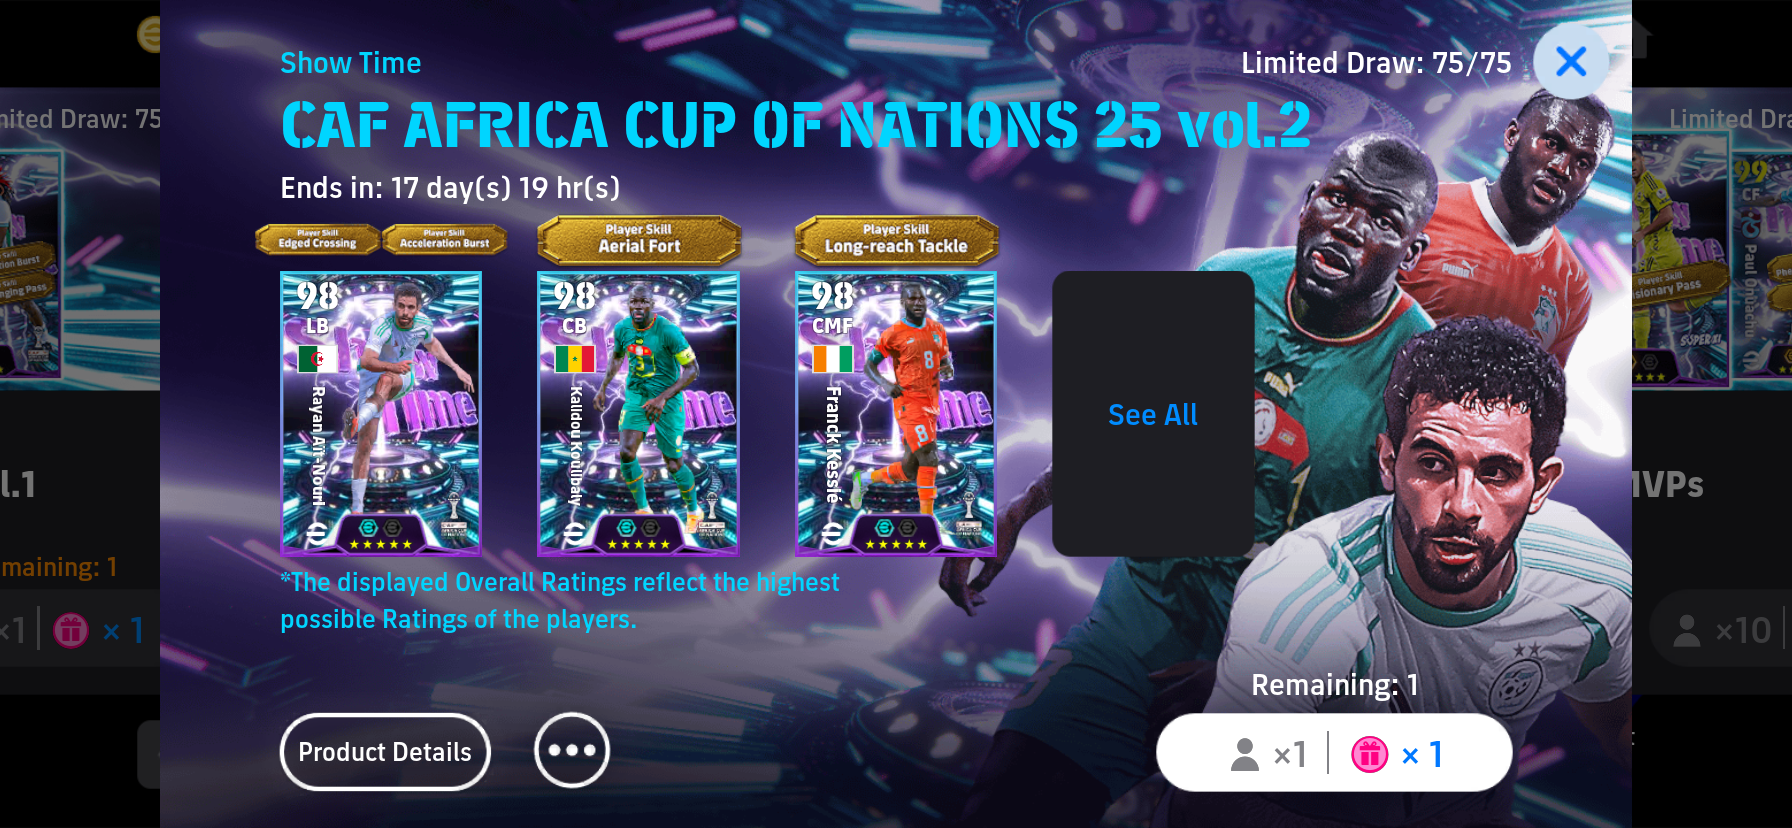Tap the Long-reach Tackle skill badge

896,240
